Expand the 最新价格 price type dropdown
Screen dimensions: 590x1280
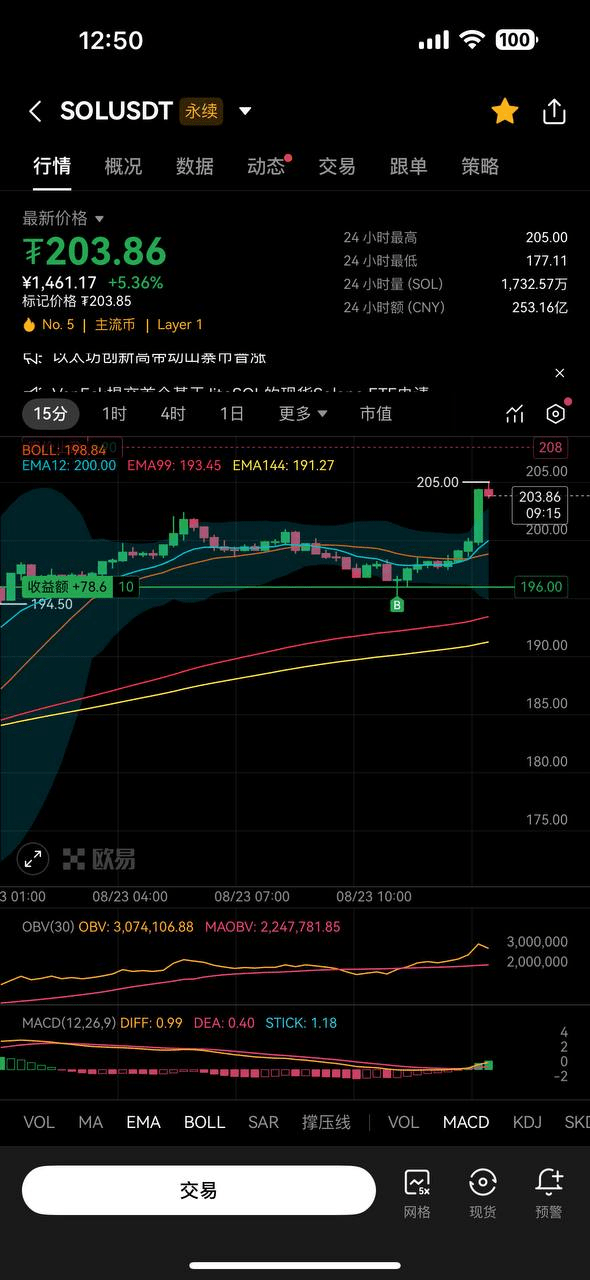pos(99,219)
